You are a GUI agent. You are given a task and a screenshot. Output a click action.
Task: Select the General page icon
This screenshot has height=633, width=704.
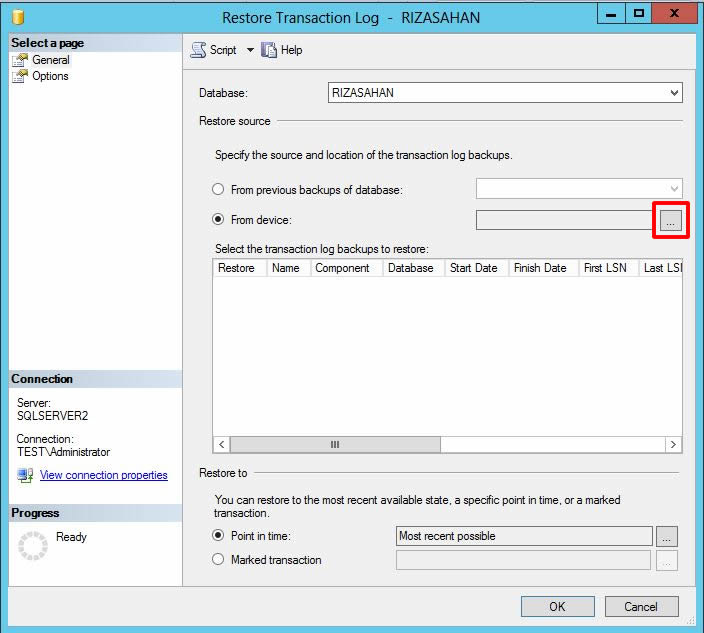coord(20,60)
